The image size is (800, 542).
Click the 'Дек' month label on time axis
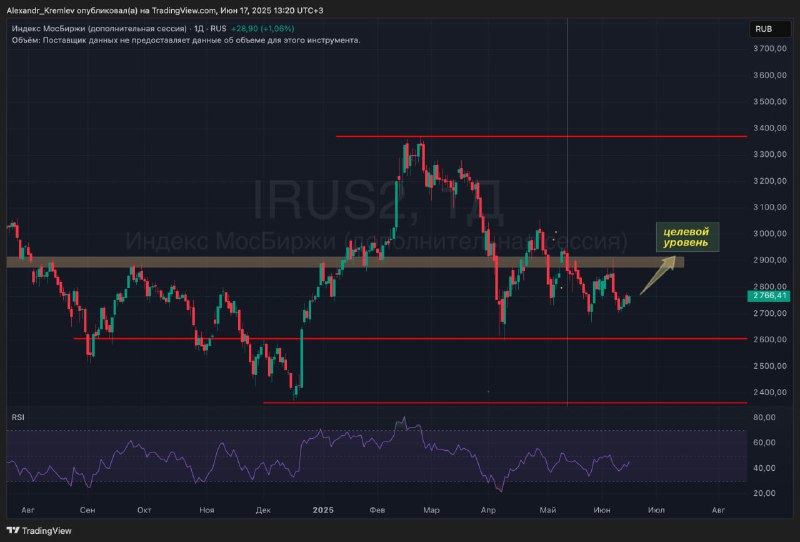pos(263,510)
